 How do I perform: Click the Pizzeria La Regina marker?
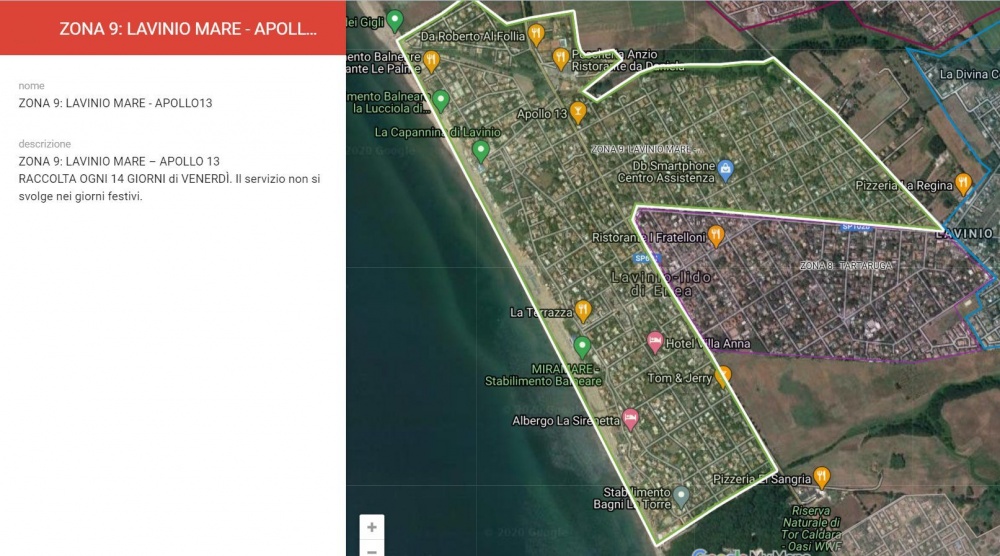click(x=963, y=184)
